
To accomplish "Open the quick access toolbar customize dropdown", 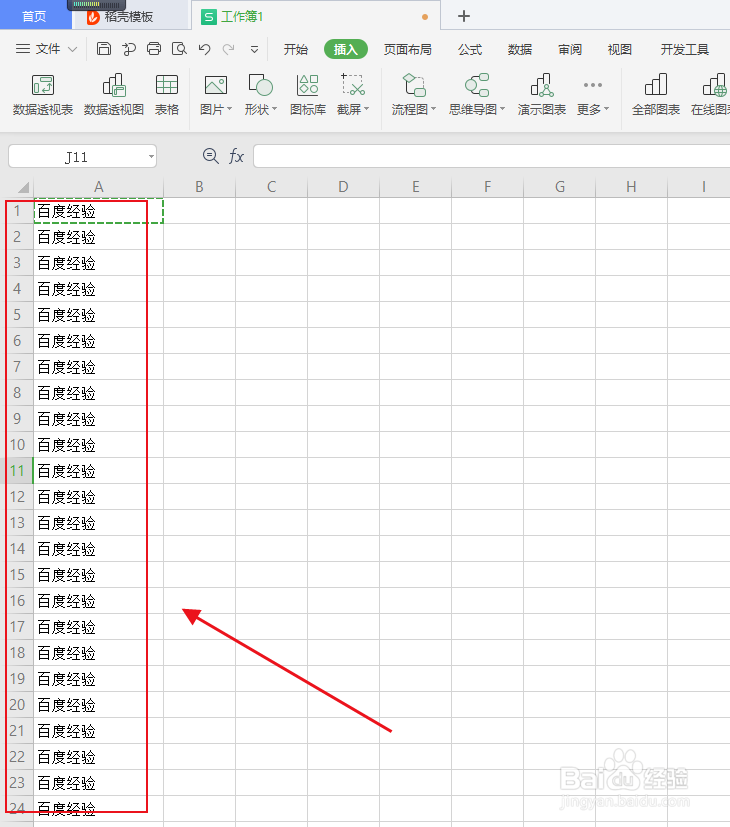I will [254, 50].
